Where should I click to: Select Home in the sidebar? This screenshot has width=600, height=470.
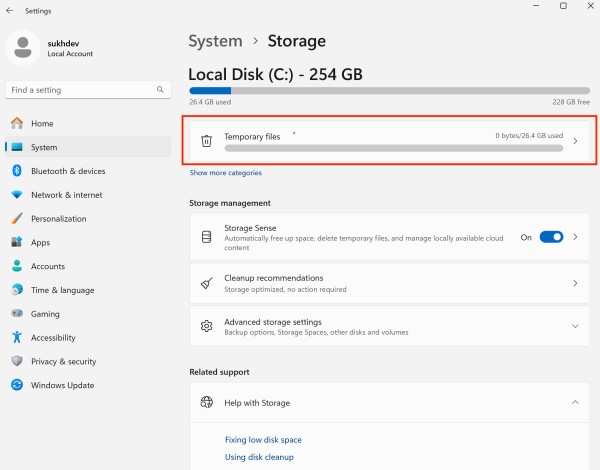(x=42, y=123)
